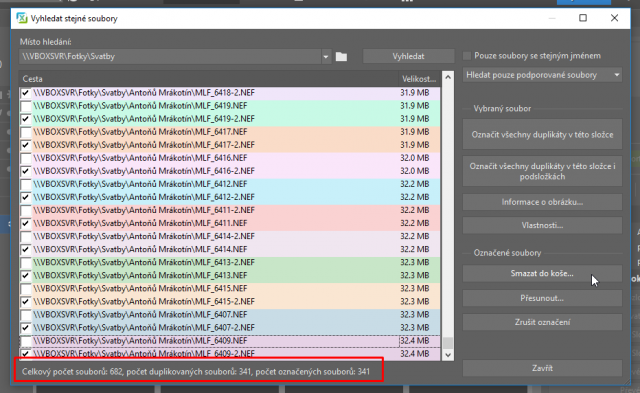Select row path MLF_6416.NEF

[140, 158]
